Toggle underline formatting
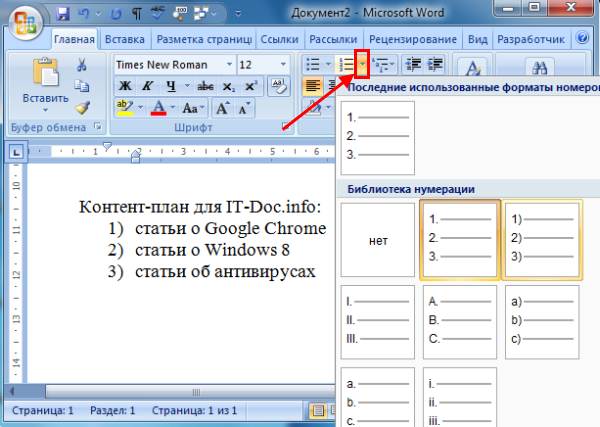 point(171,86)
